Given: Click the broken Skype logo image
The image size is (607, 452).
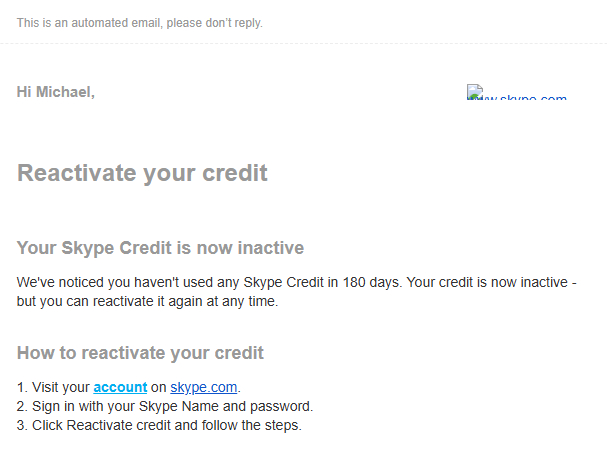Looking at the screenshot, I should tap(474, 93).
